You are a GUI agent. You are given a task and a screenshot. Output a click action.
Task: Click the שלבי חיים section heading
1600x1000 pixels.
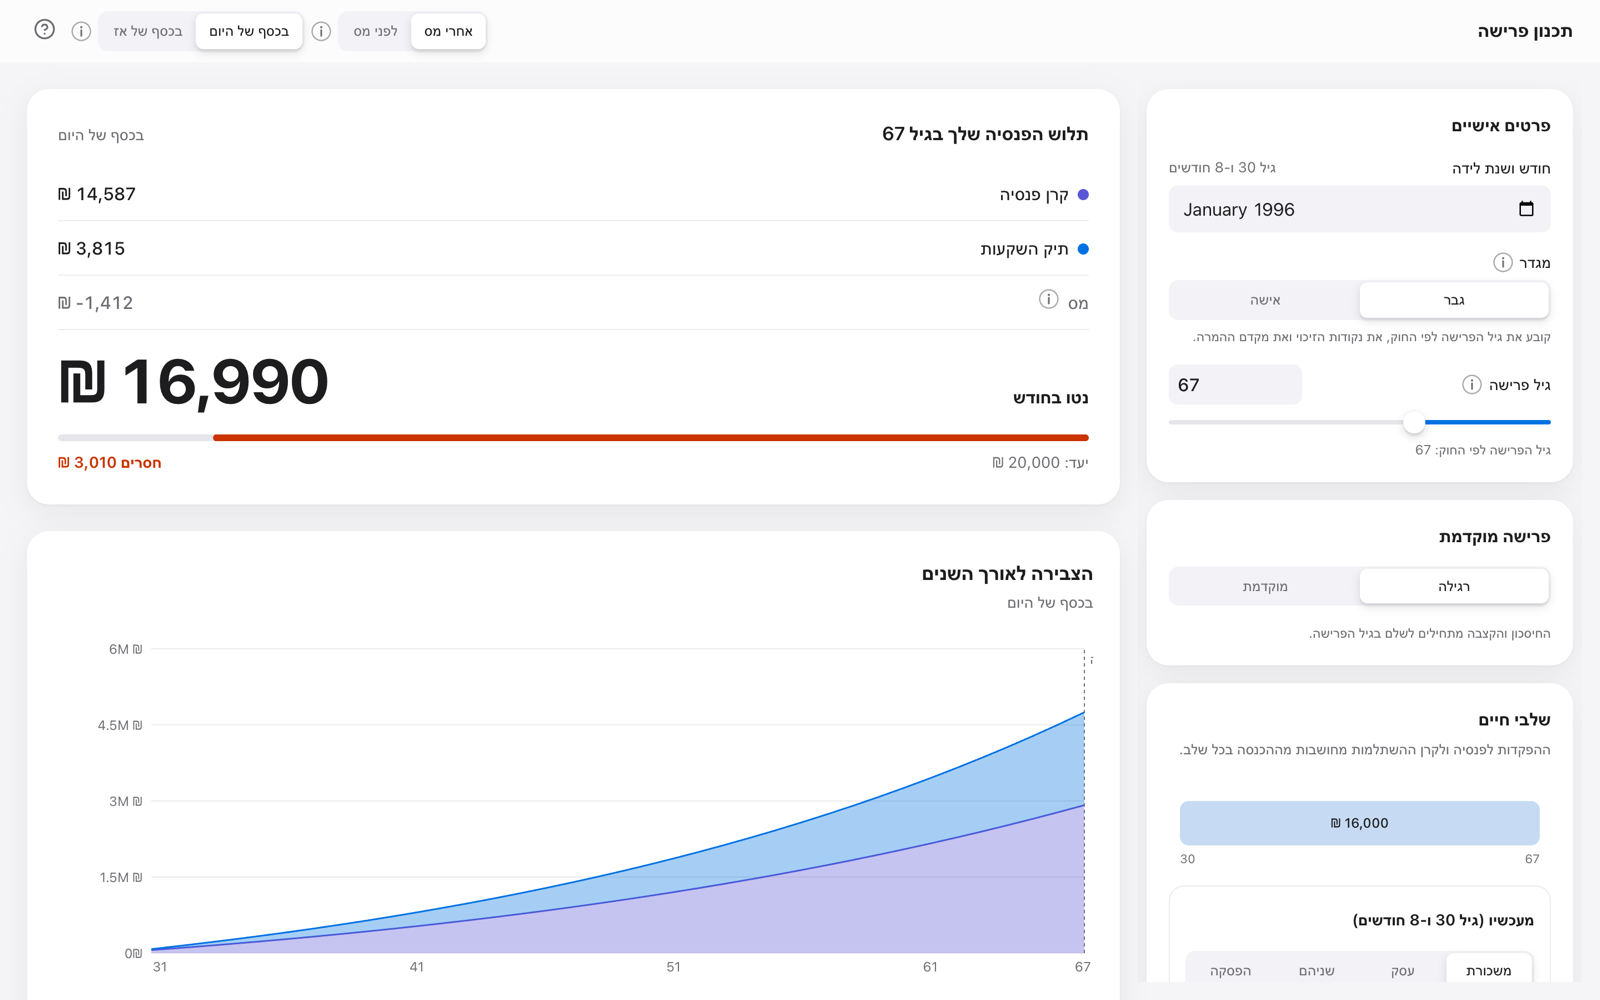point(1514,719)
